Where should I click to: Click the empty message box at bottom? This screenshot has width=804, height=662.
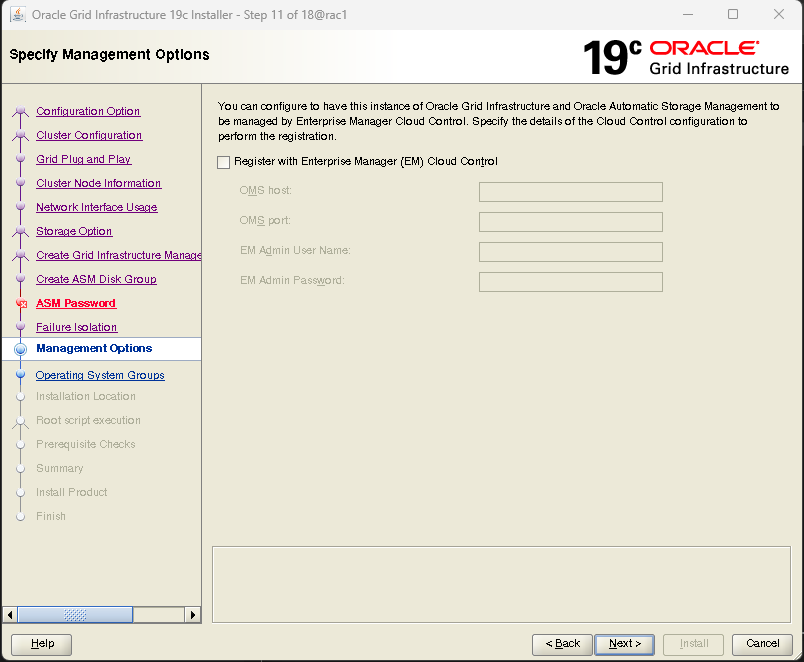point(501,585)
